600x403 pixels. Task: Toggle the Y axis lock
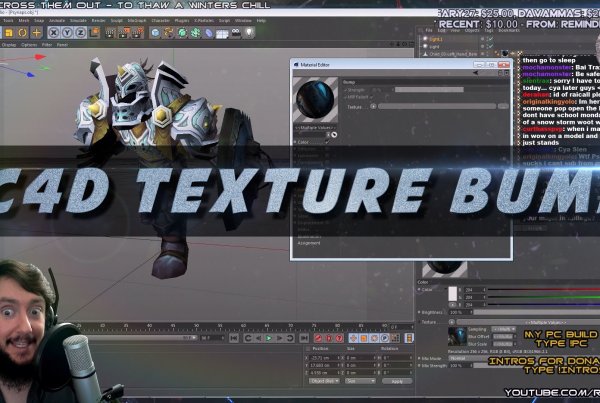[x=67, y=33]
